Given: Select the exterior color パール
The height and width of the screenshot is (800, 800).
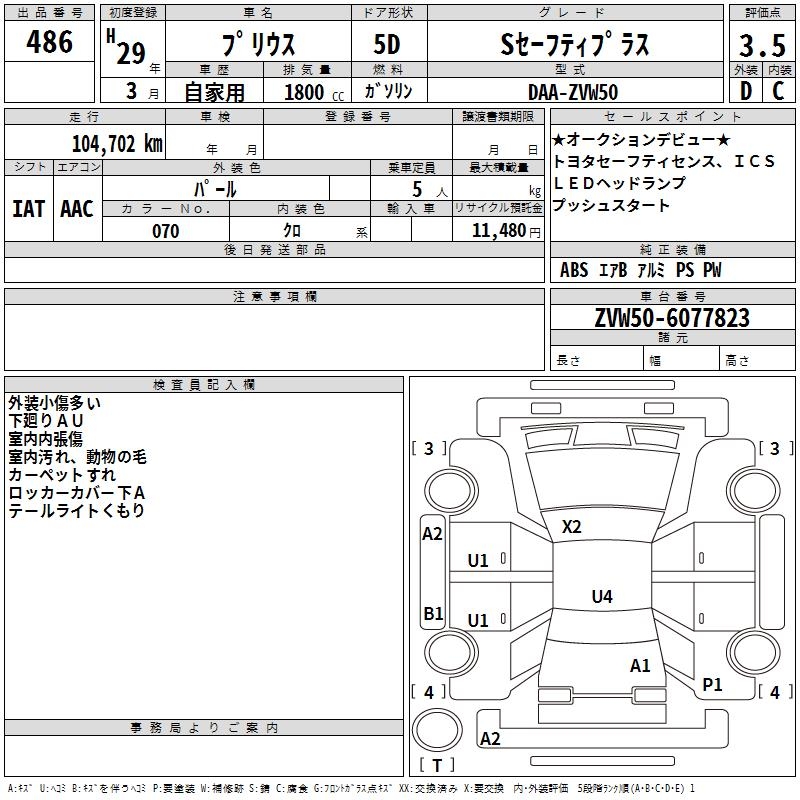Looking at the screenshot, I should point(215,189).
